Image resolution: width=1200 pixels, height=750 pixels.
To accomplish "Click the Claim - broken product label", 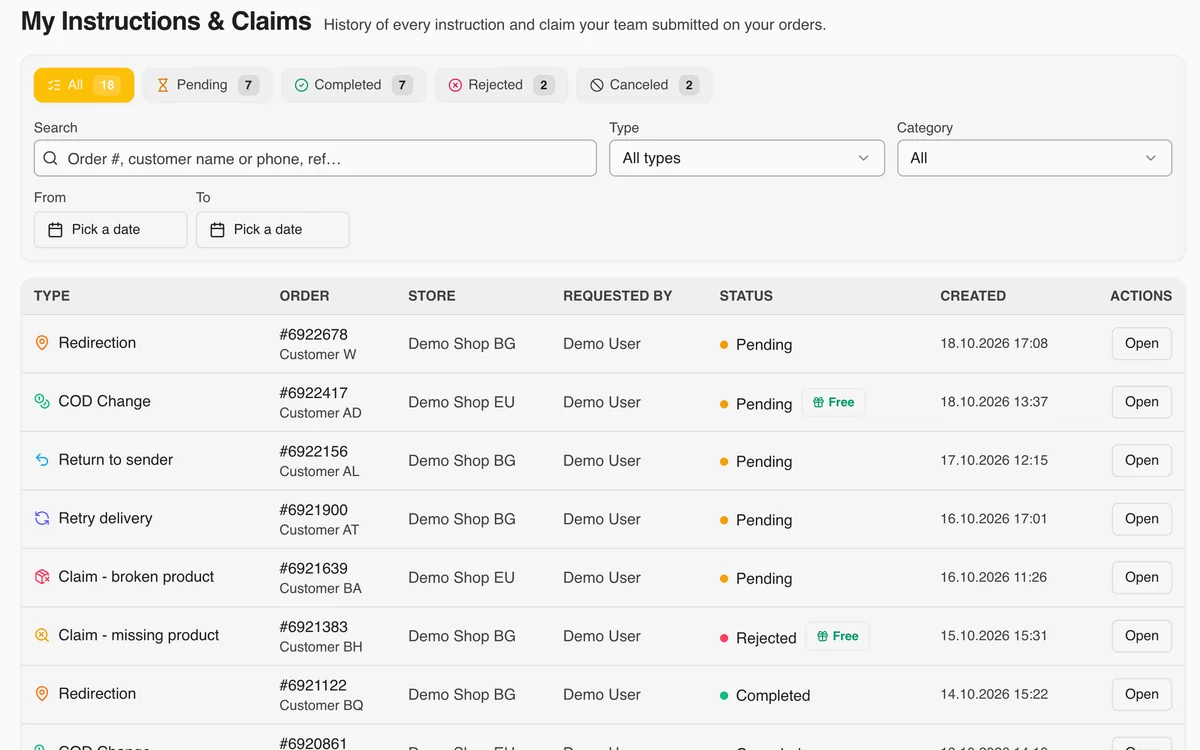I will click(x=136, y=577).
